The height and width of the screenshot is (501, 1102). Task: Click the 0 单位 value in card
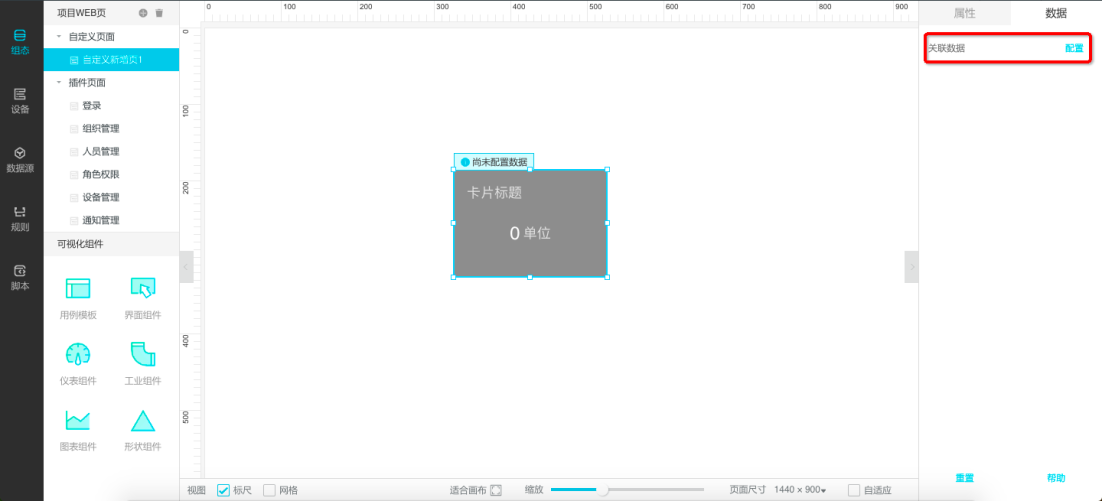[x=530, y=233]
